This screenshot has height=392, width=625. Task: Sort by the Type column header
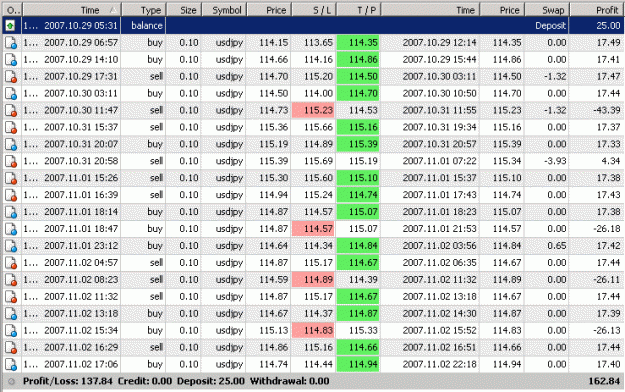click(143, 10)
